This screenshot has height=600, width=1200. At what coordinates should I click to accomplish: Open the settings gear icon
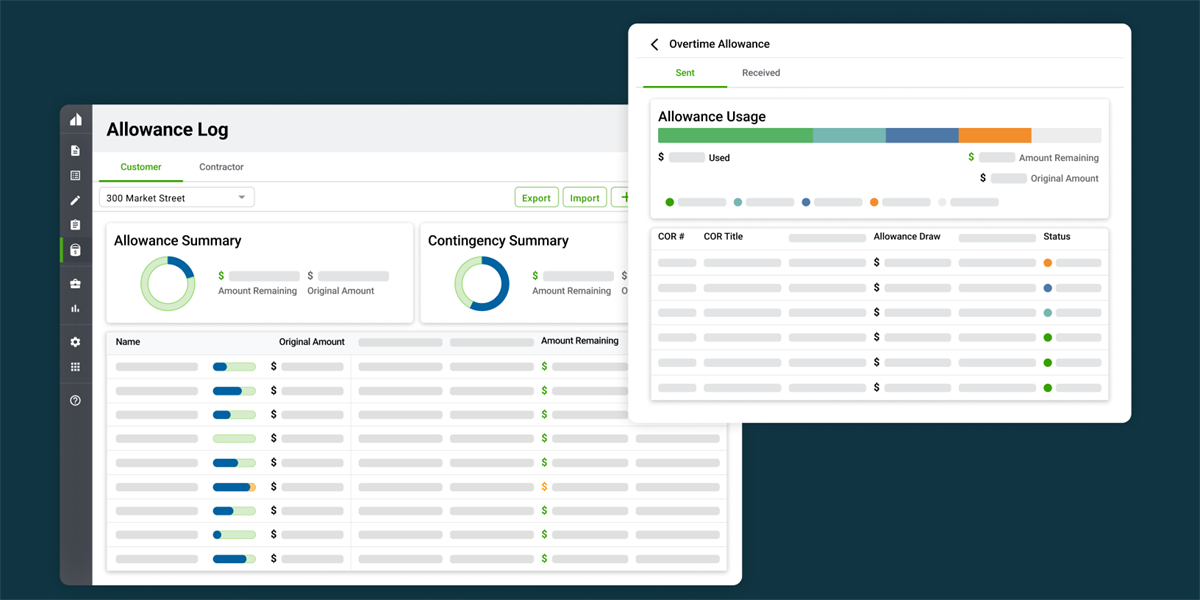(76, 342)
